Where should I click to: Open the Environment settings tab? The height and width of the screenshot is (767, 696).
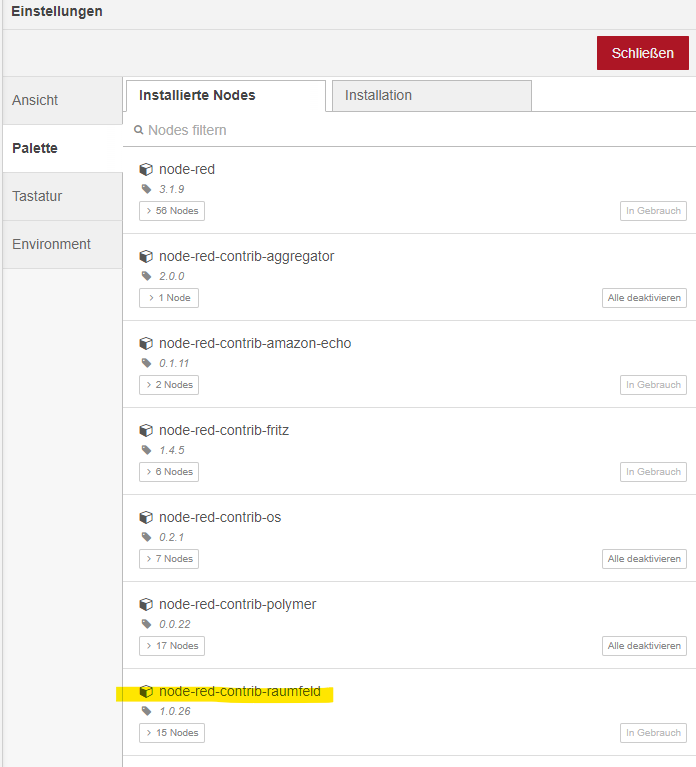tap(62, 244)
